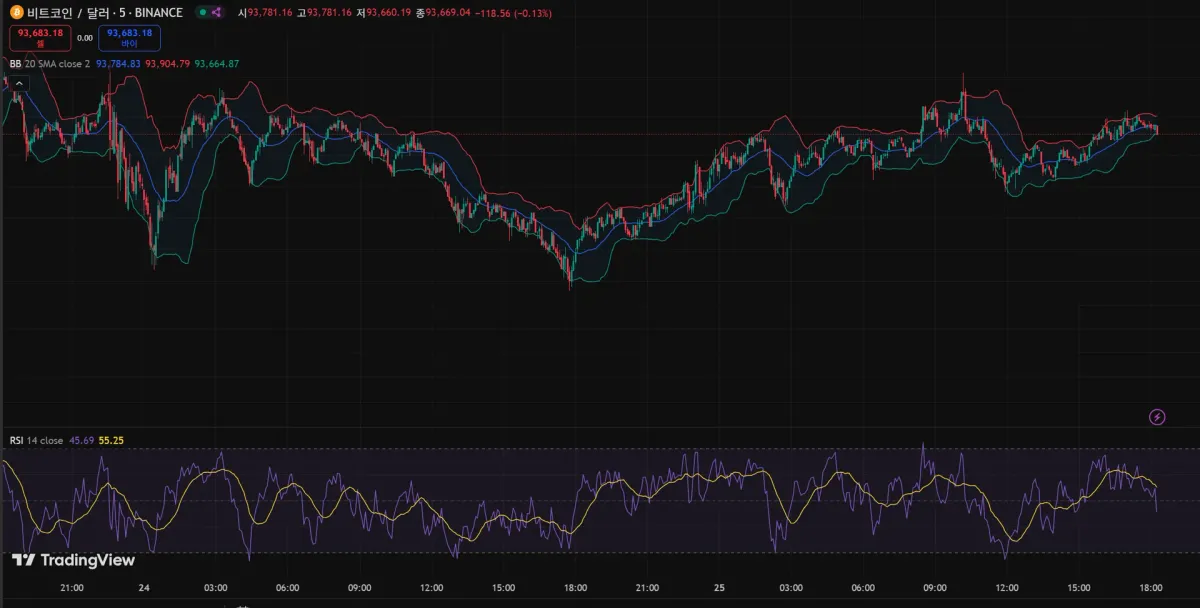Click the green market status dot
The image size is (1200, 608).
[202, 13]
